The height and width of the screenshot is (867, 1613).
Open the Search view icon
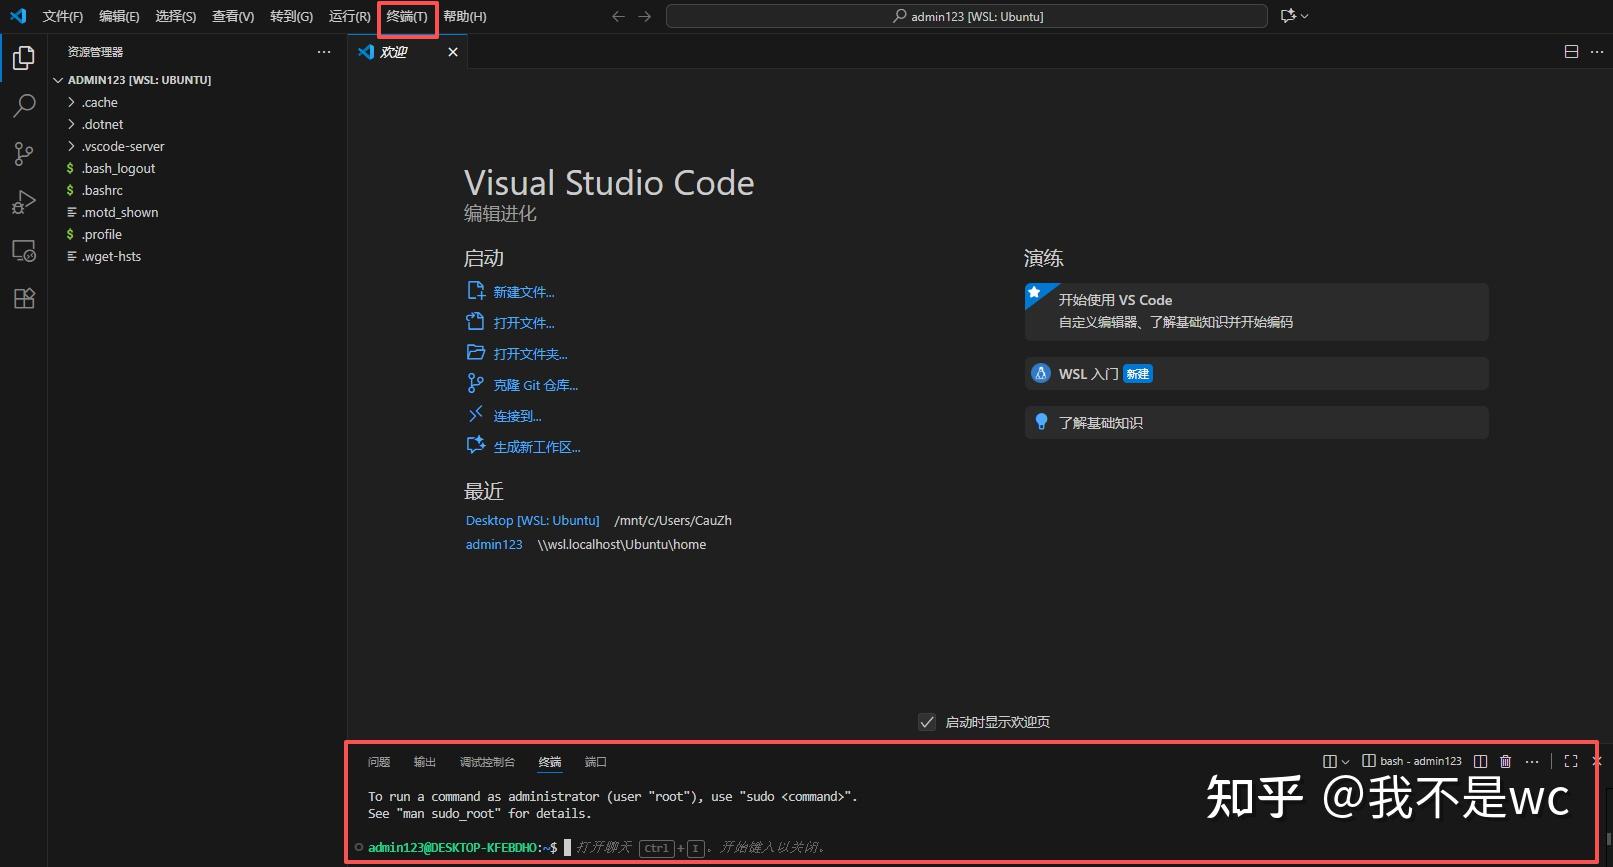pos(24,106)
